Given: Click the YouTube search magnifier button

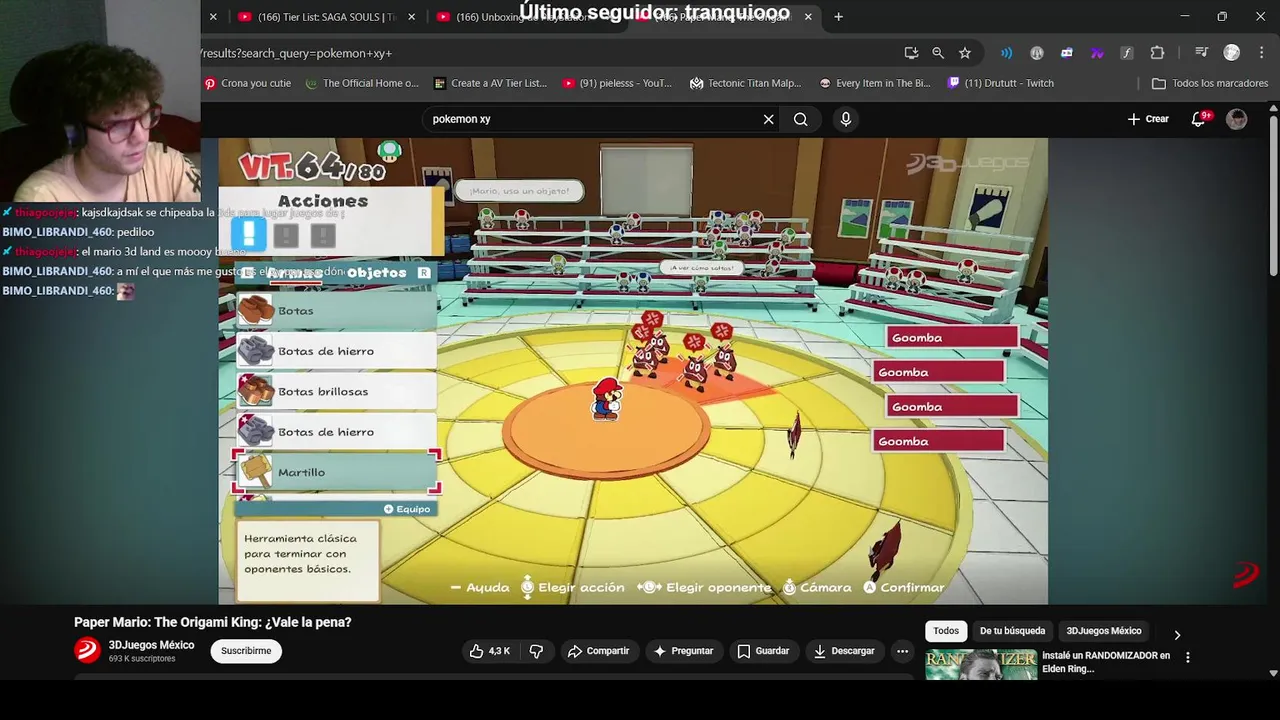Looking at the screenshot, I should (x=800, y=119).
